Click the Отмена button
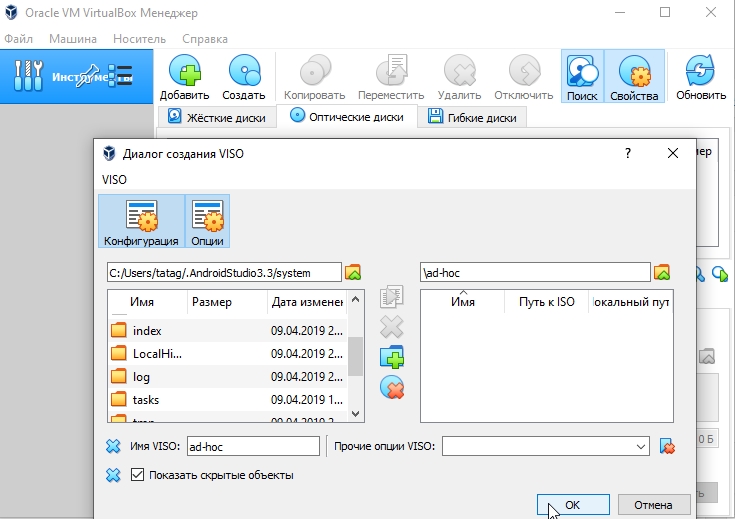The height and width of the screenshot is (519, 735). tap(653, 505)
